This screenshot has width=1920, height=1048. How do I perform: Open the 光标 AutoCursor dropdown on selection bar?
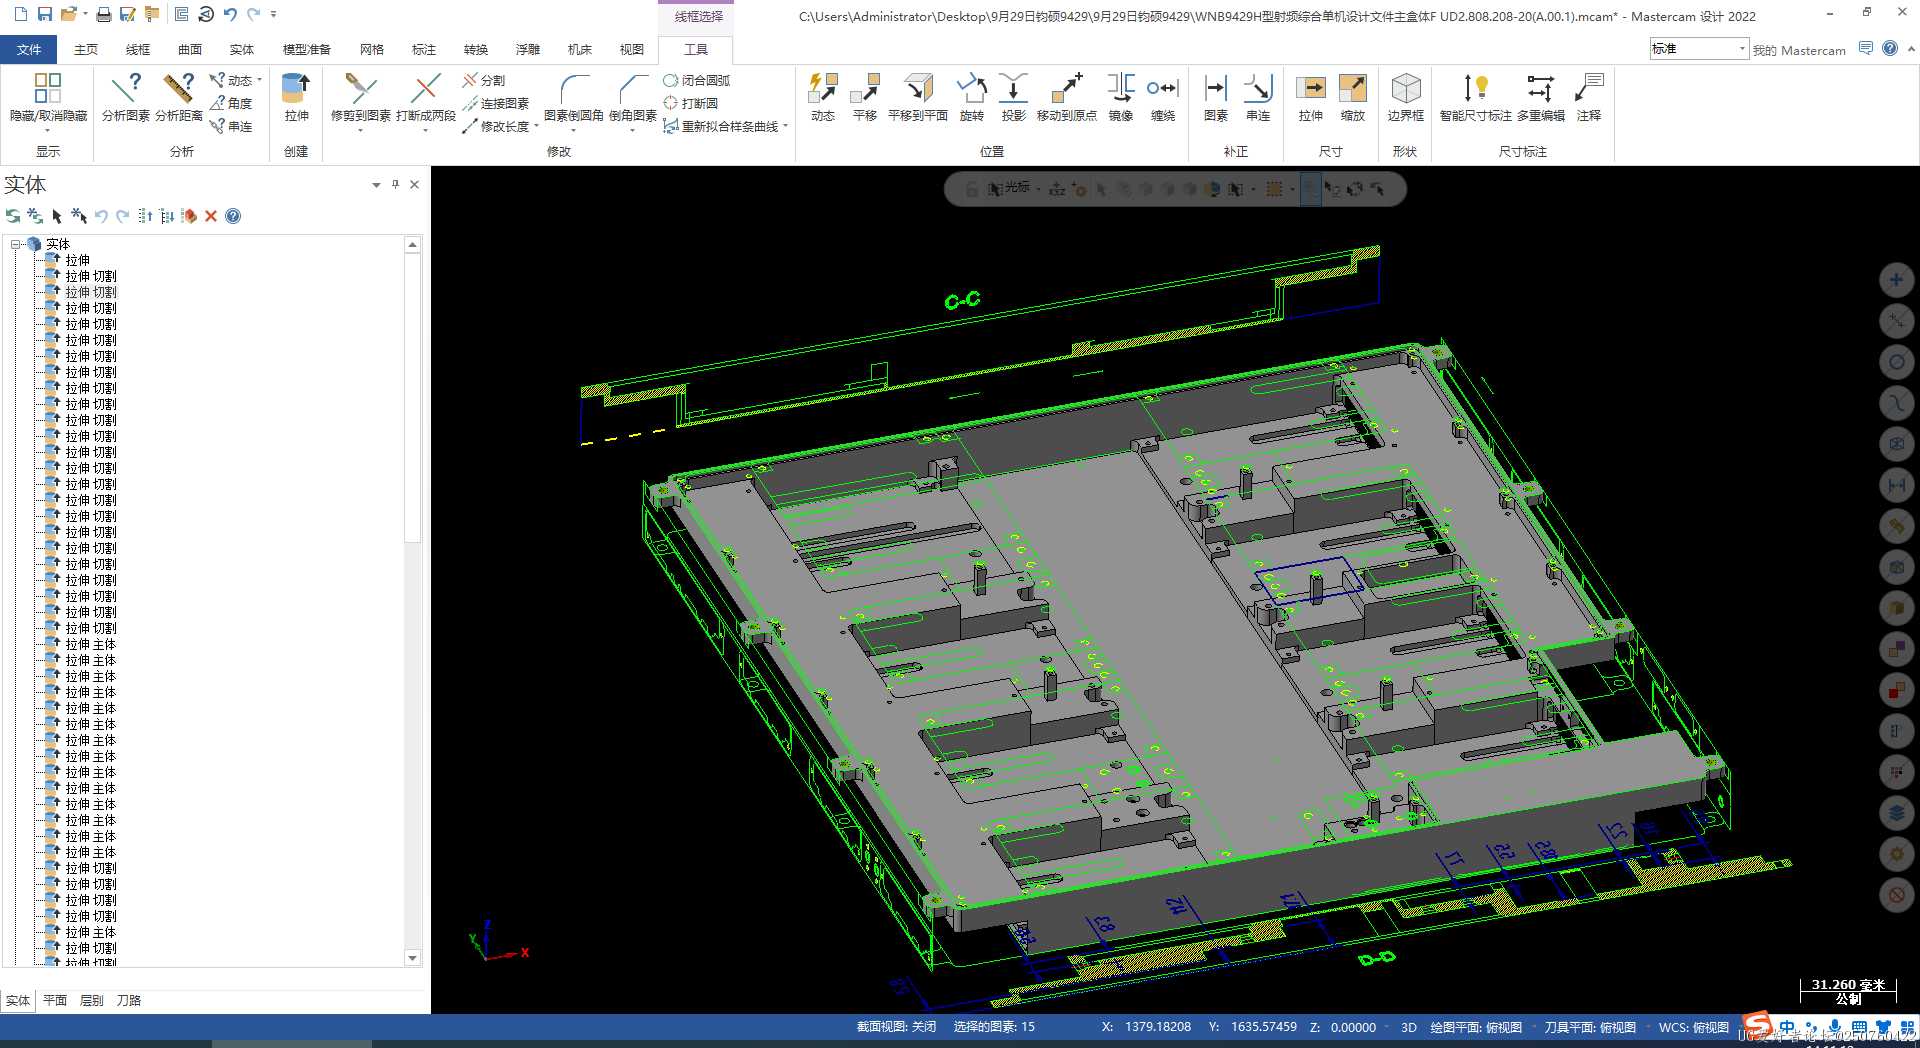tap(1038, 188)
